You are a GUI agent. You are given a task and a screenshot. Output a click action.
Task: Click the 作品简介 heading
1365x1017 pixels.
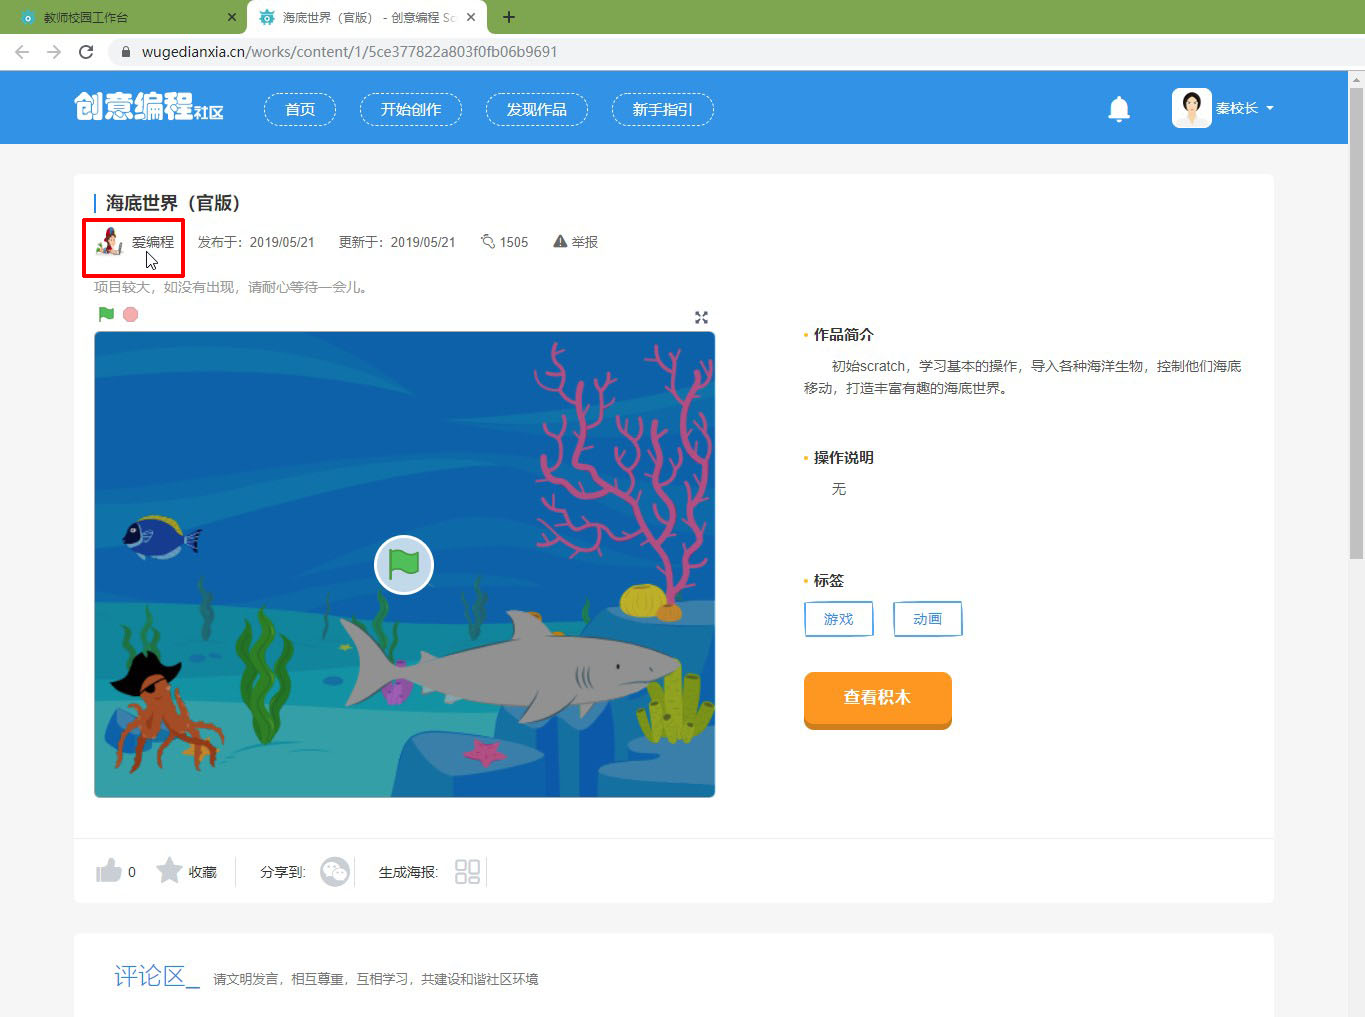pyautogui.click(x=844, y=335)
